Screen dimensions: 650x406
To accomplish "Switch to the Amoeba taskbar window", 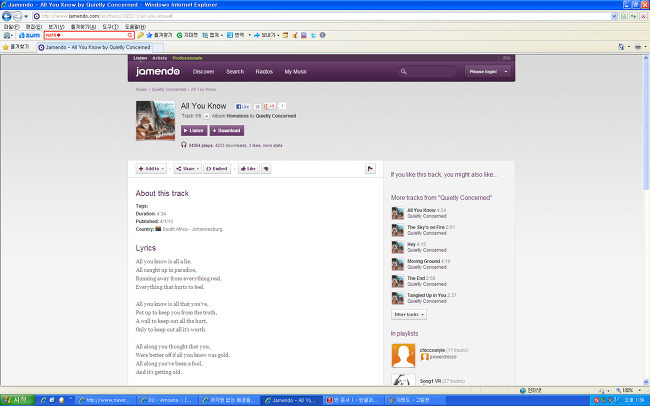I will click(167, 400).
